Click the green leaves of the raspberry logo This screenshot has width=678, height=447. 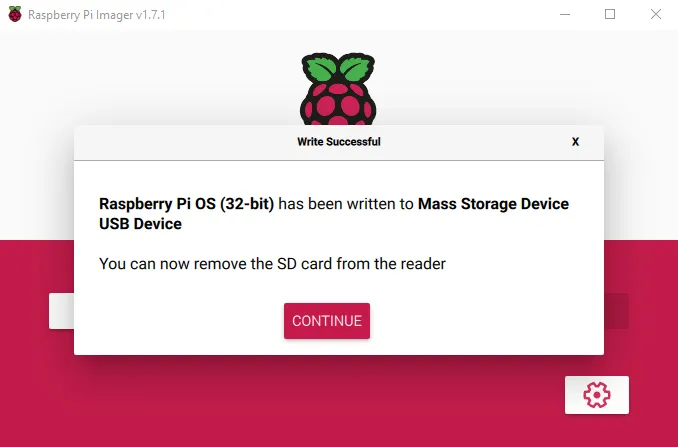pyautogui.click(x=338, y=67)
